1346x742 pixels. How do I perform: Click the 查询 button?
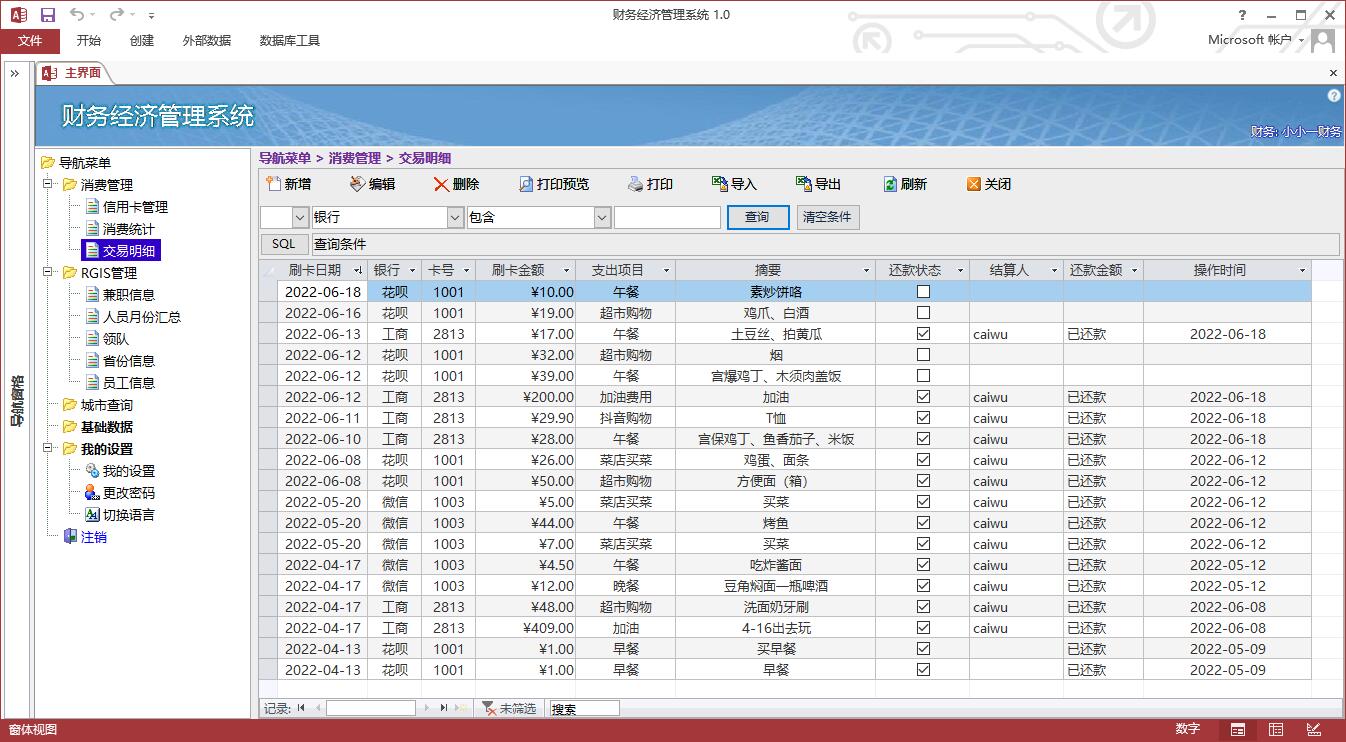(x=757, y=217)
